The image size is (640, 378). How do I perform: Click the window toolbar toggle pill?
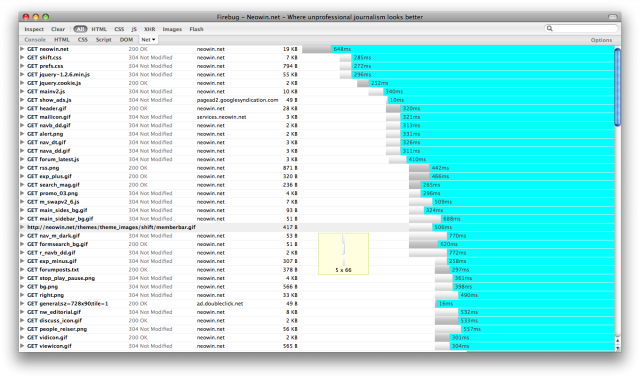[x=613, y=17]
